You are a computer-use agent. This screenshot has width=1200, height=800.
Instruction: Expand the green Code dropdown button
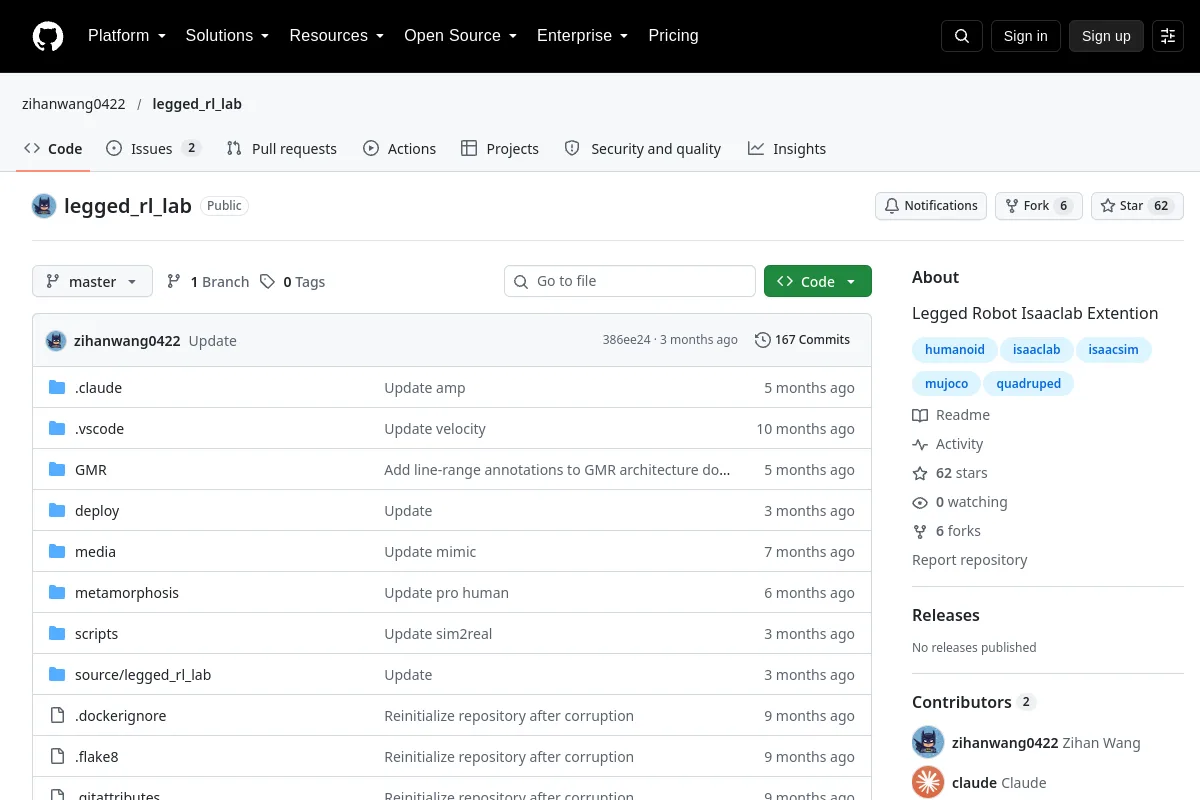pyautogui.click(x=818, y=281)
